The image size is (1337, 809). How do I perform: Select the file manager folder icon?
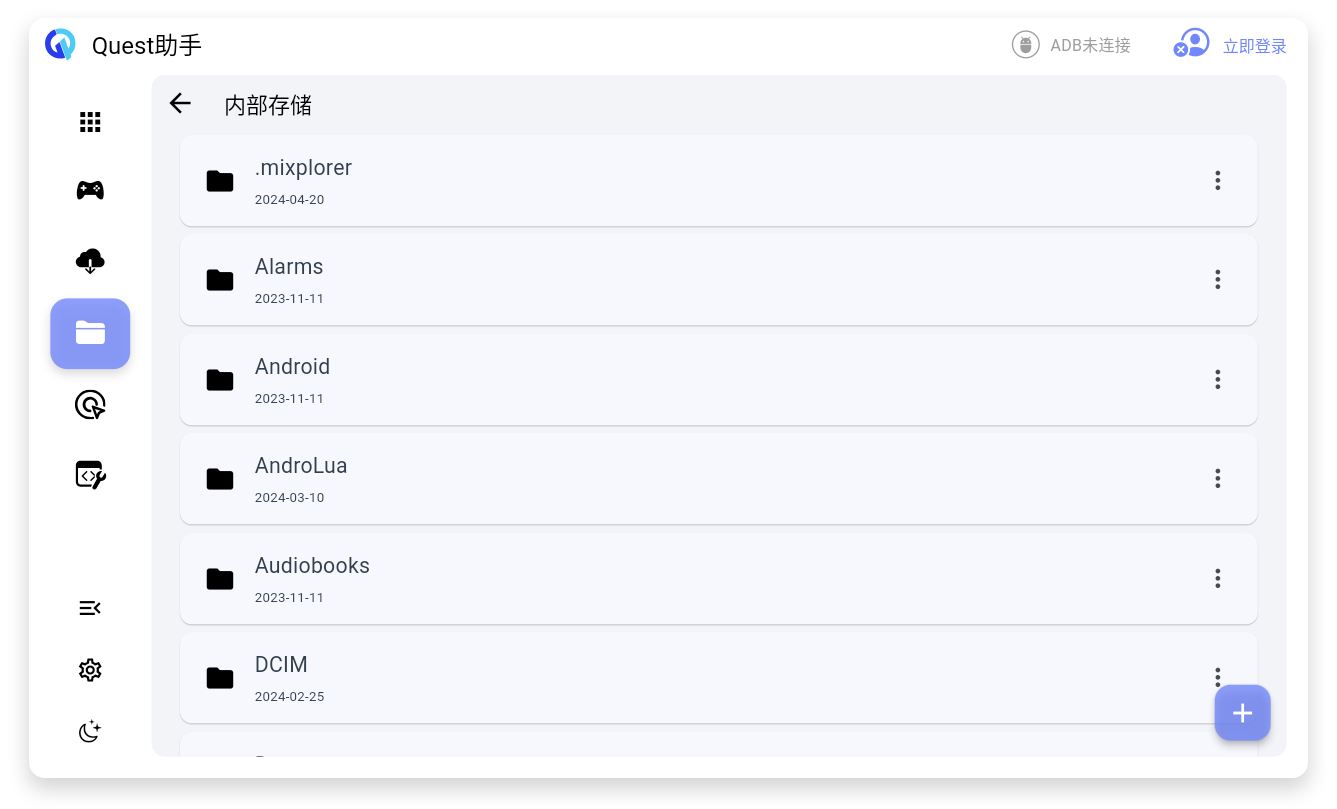click(90, 333)
